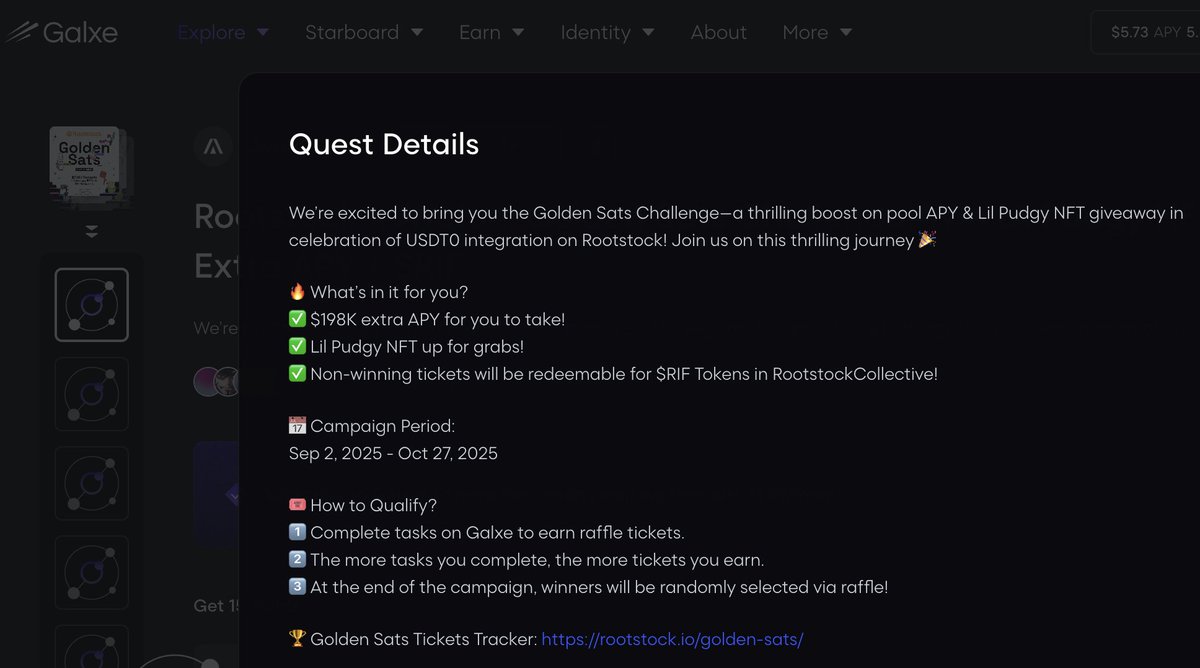Viewport: 1200px width, 668px height.
Task: Click the round space logo badge above title
Action: [x=213, y=148]
